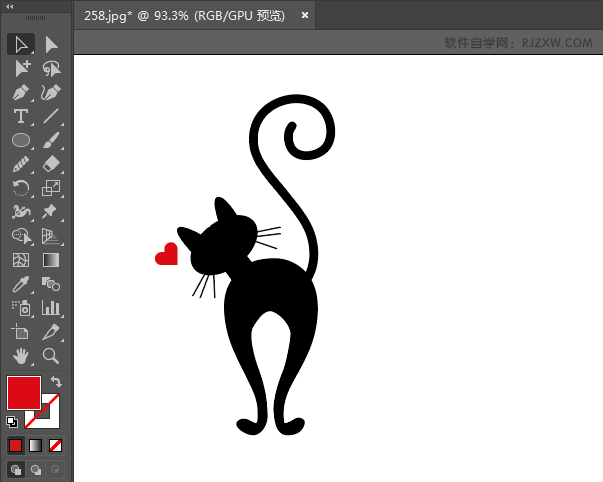Select the Rotate tool

20,188
